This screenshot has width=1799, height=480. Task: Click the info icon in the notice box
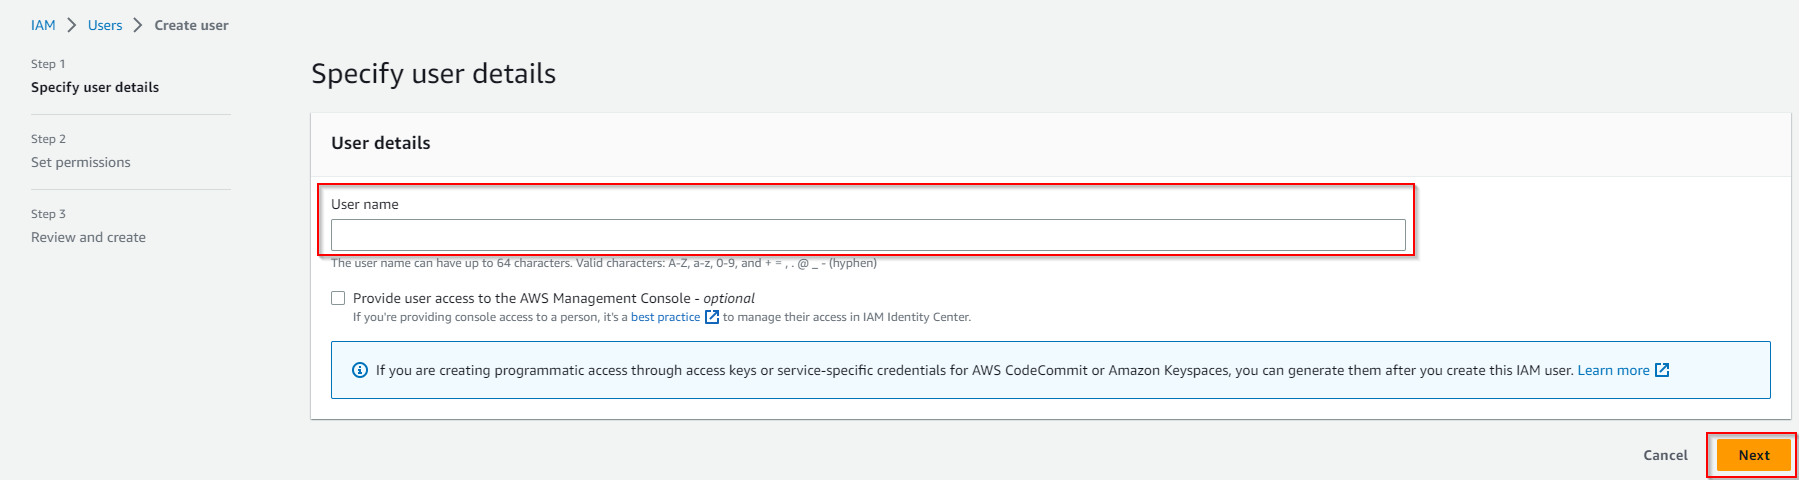click(x=360, y=370)
